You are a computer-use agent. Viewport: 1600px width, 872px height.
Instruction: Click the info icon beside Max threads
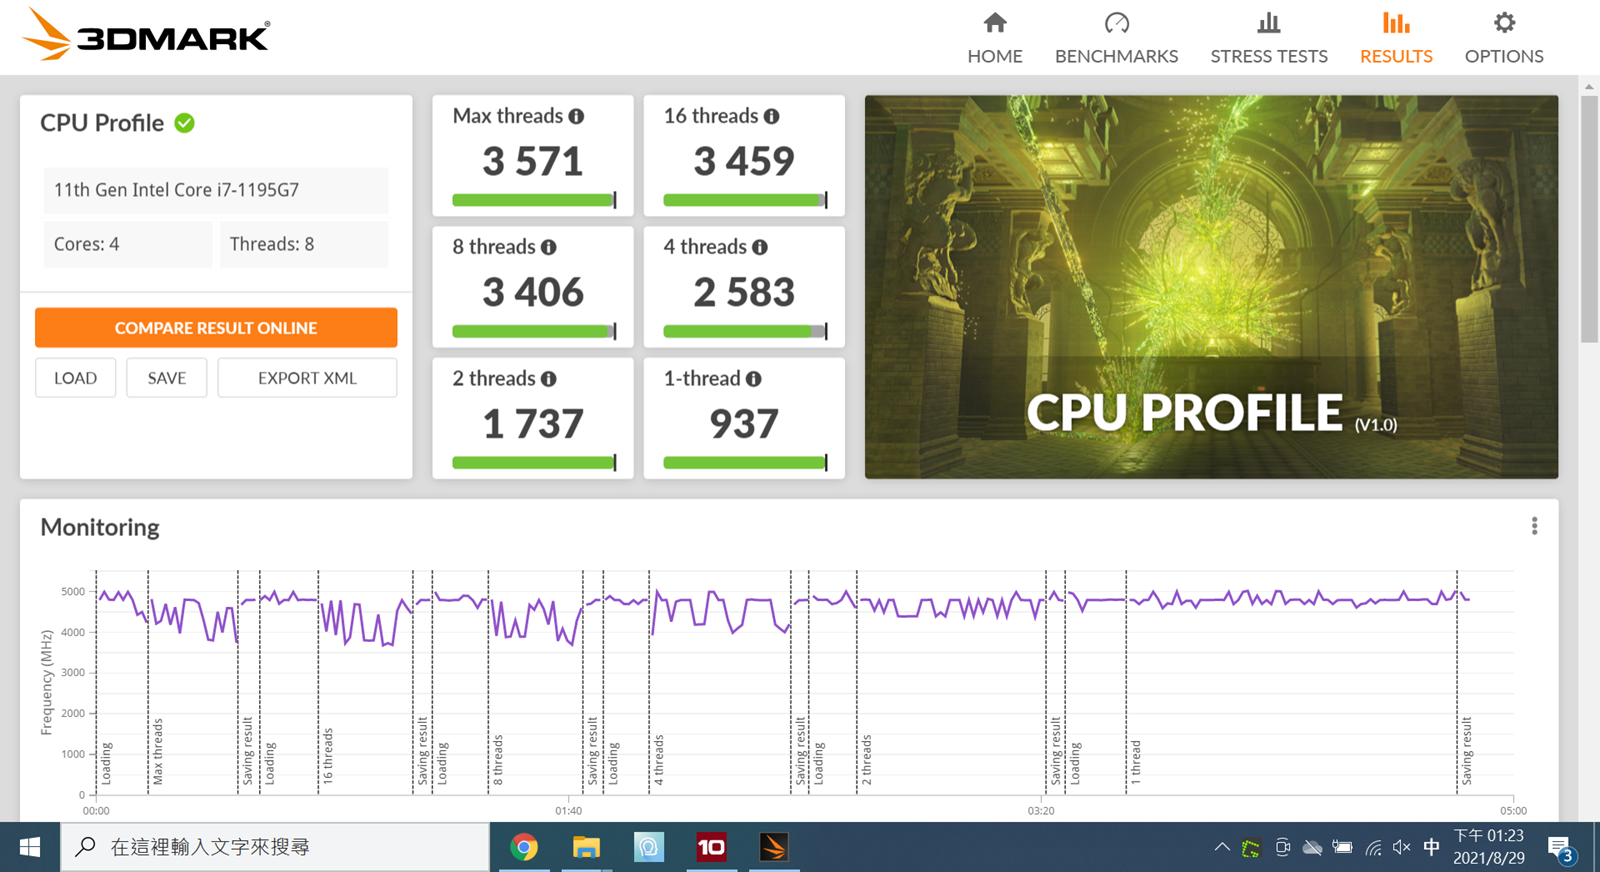point(576,116)
